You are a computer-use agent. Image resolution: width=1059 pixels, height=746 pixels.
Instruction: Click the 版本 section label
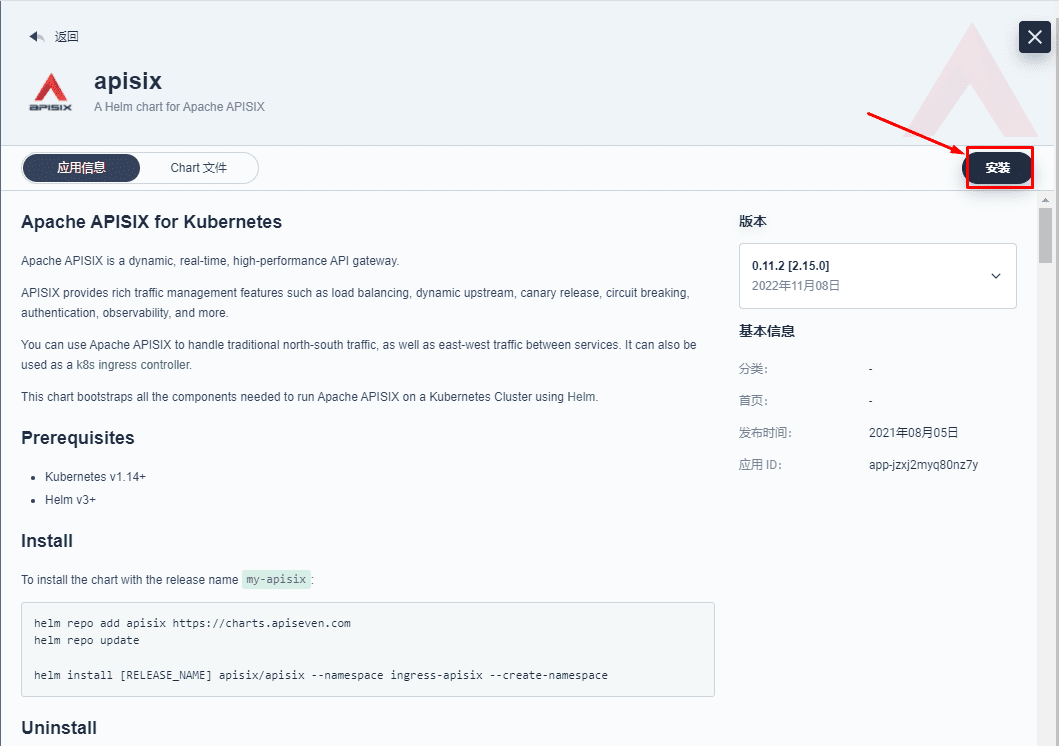[x=752, y=221]
